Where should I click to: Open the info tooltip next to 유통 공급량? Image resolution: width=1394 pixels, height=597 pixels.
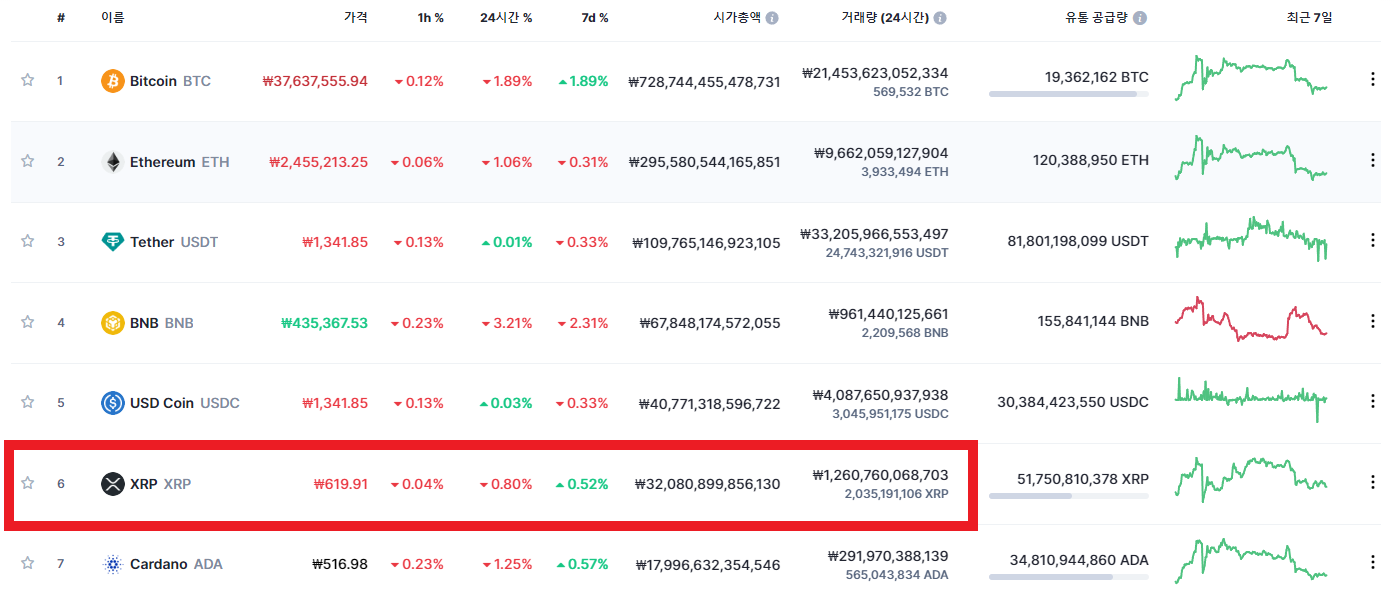[1140, 18]
